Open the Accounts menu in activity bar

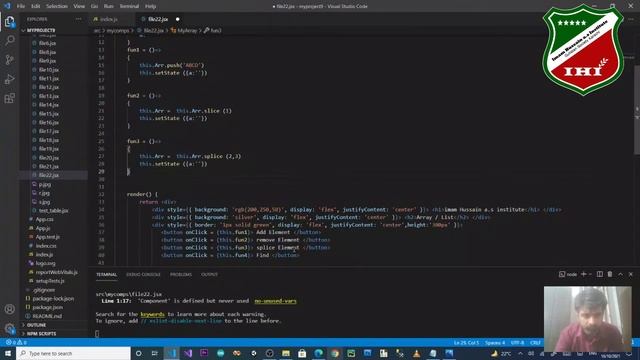[9, 309]
